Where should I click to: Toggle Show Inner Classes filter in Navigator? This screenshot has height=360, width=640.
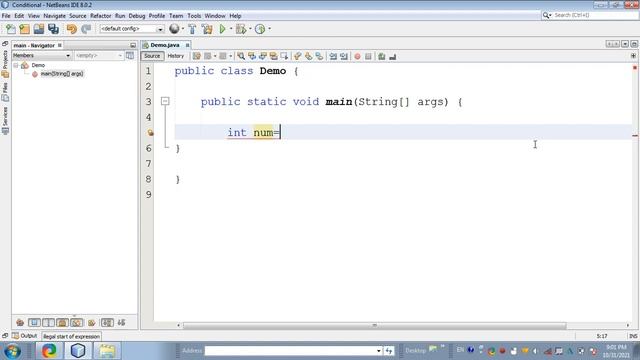[76, 322]
